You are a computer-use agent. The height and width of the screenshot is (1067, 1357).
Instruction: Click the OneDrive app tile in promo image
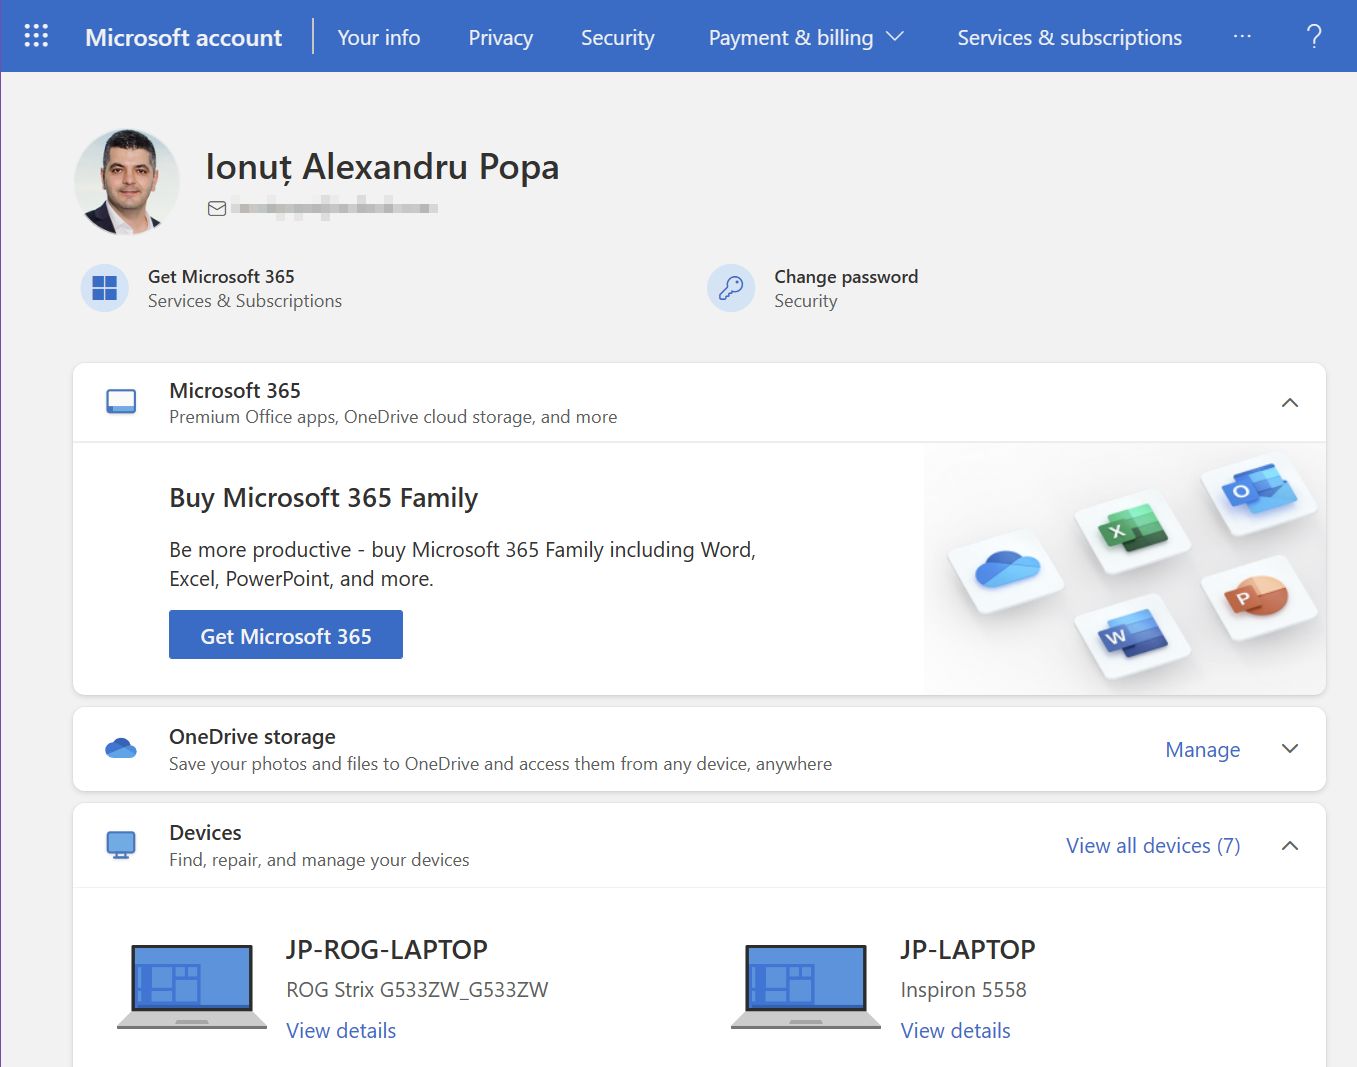[1006, 571]
